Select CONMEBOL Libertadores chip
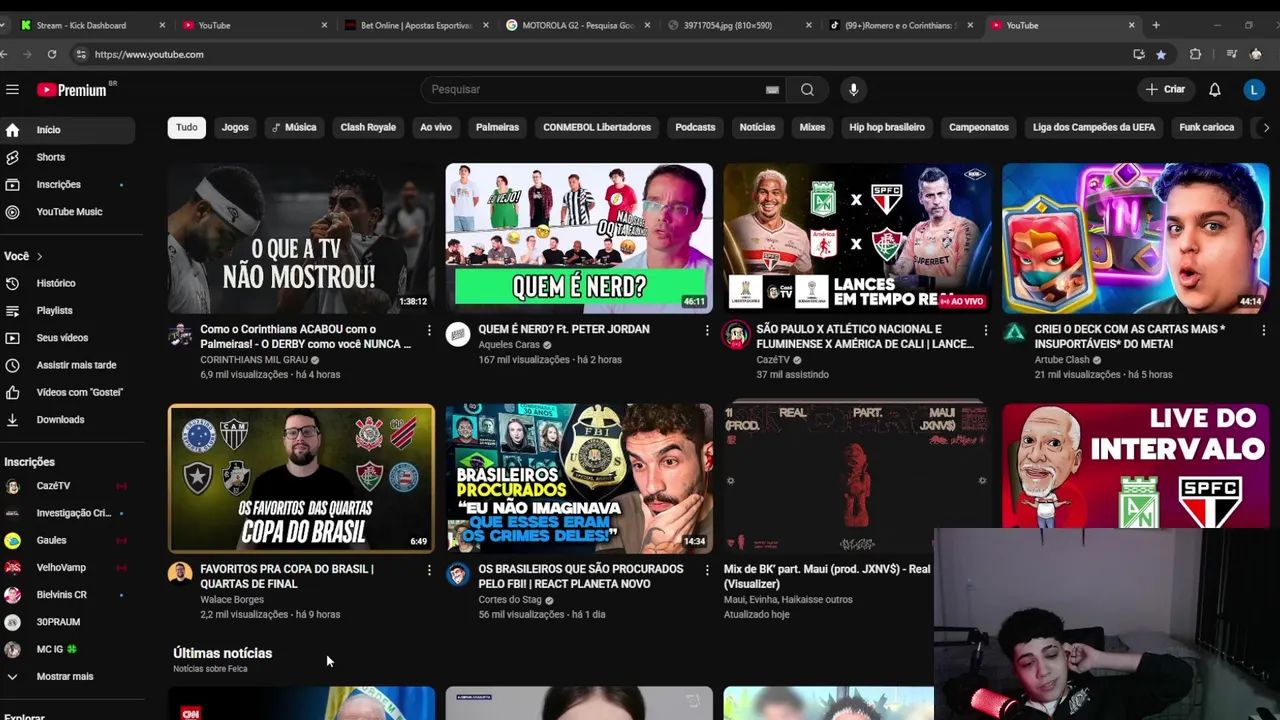Image resolution: width=1280 pixels, height=720 pixels. coord(597,127)
